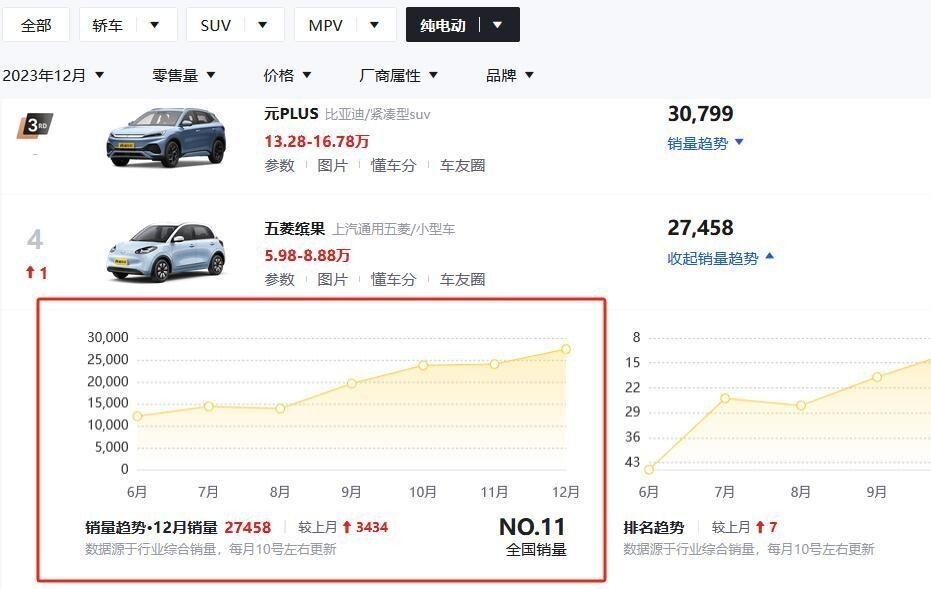Open the SUV dropdown filter
The width and height of the screenshot is (931, 589).
pos(234,25)
